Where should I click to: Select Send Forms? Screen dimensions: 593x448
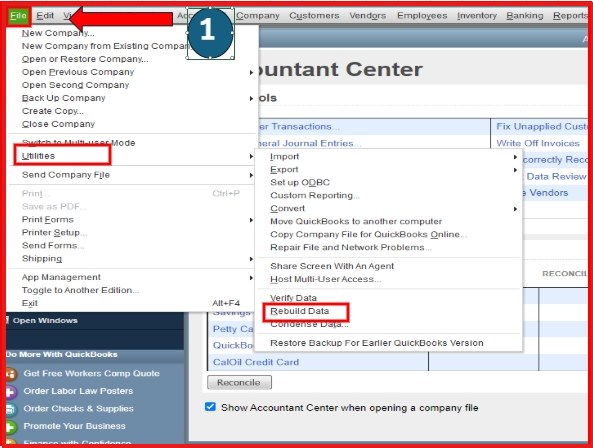pos(53,246)
